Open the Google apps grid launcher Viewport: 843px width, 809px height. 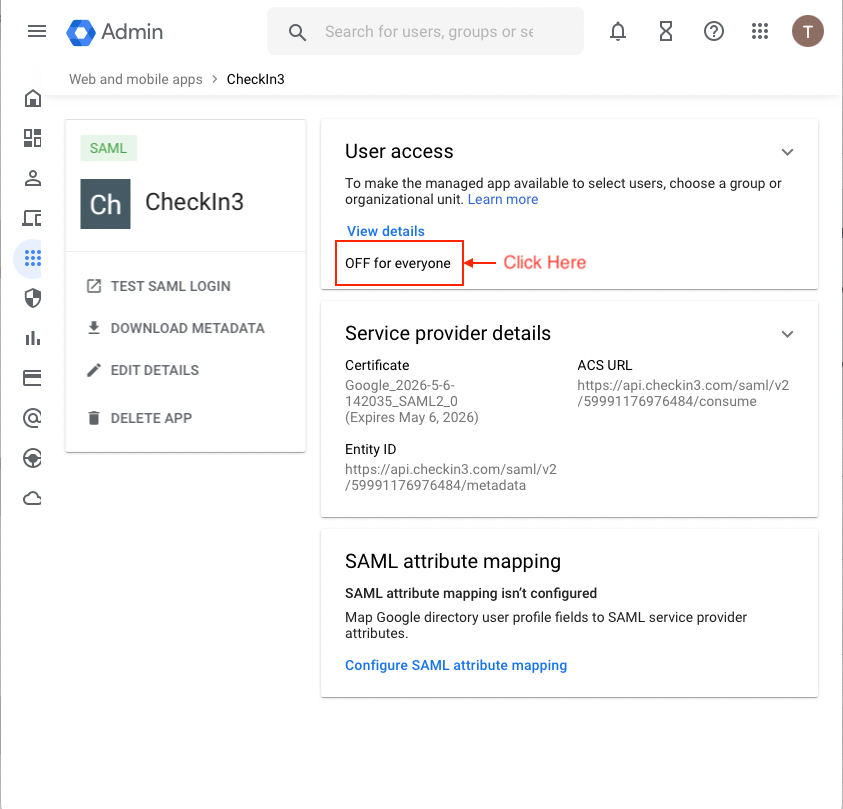760,31
